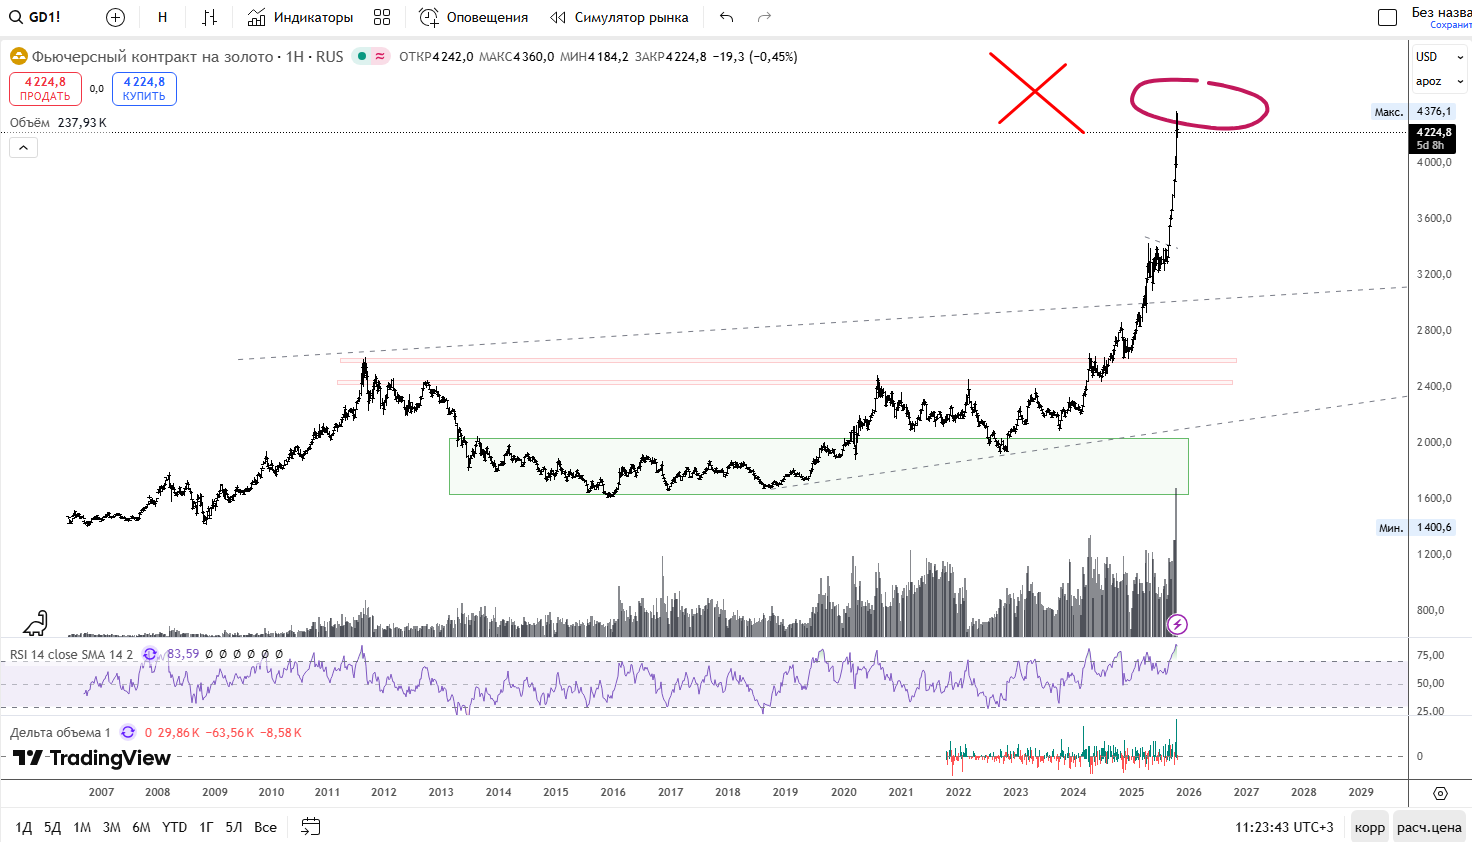Click the add symbol plus icon
This screenshot has height=842, width=1472.
[x=115, y=17]
